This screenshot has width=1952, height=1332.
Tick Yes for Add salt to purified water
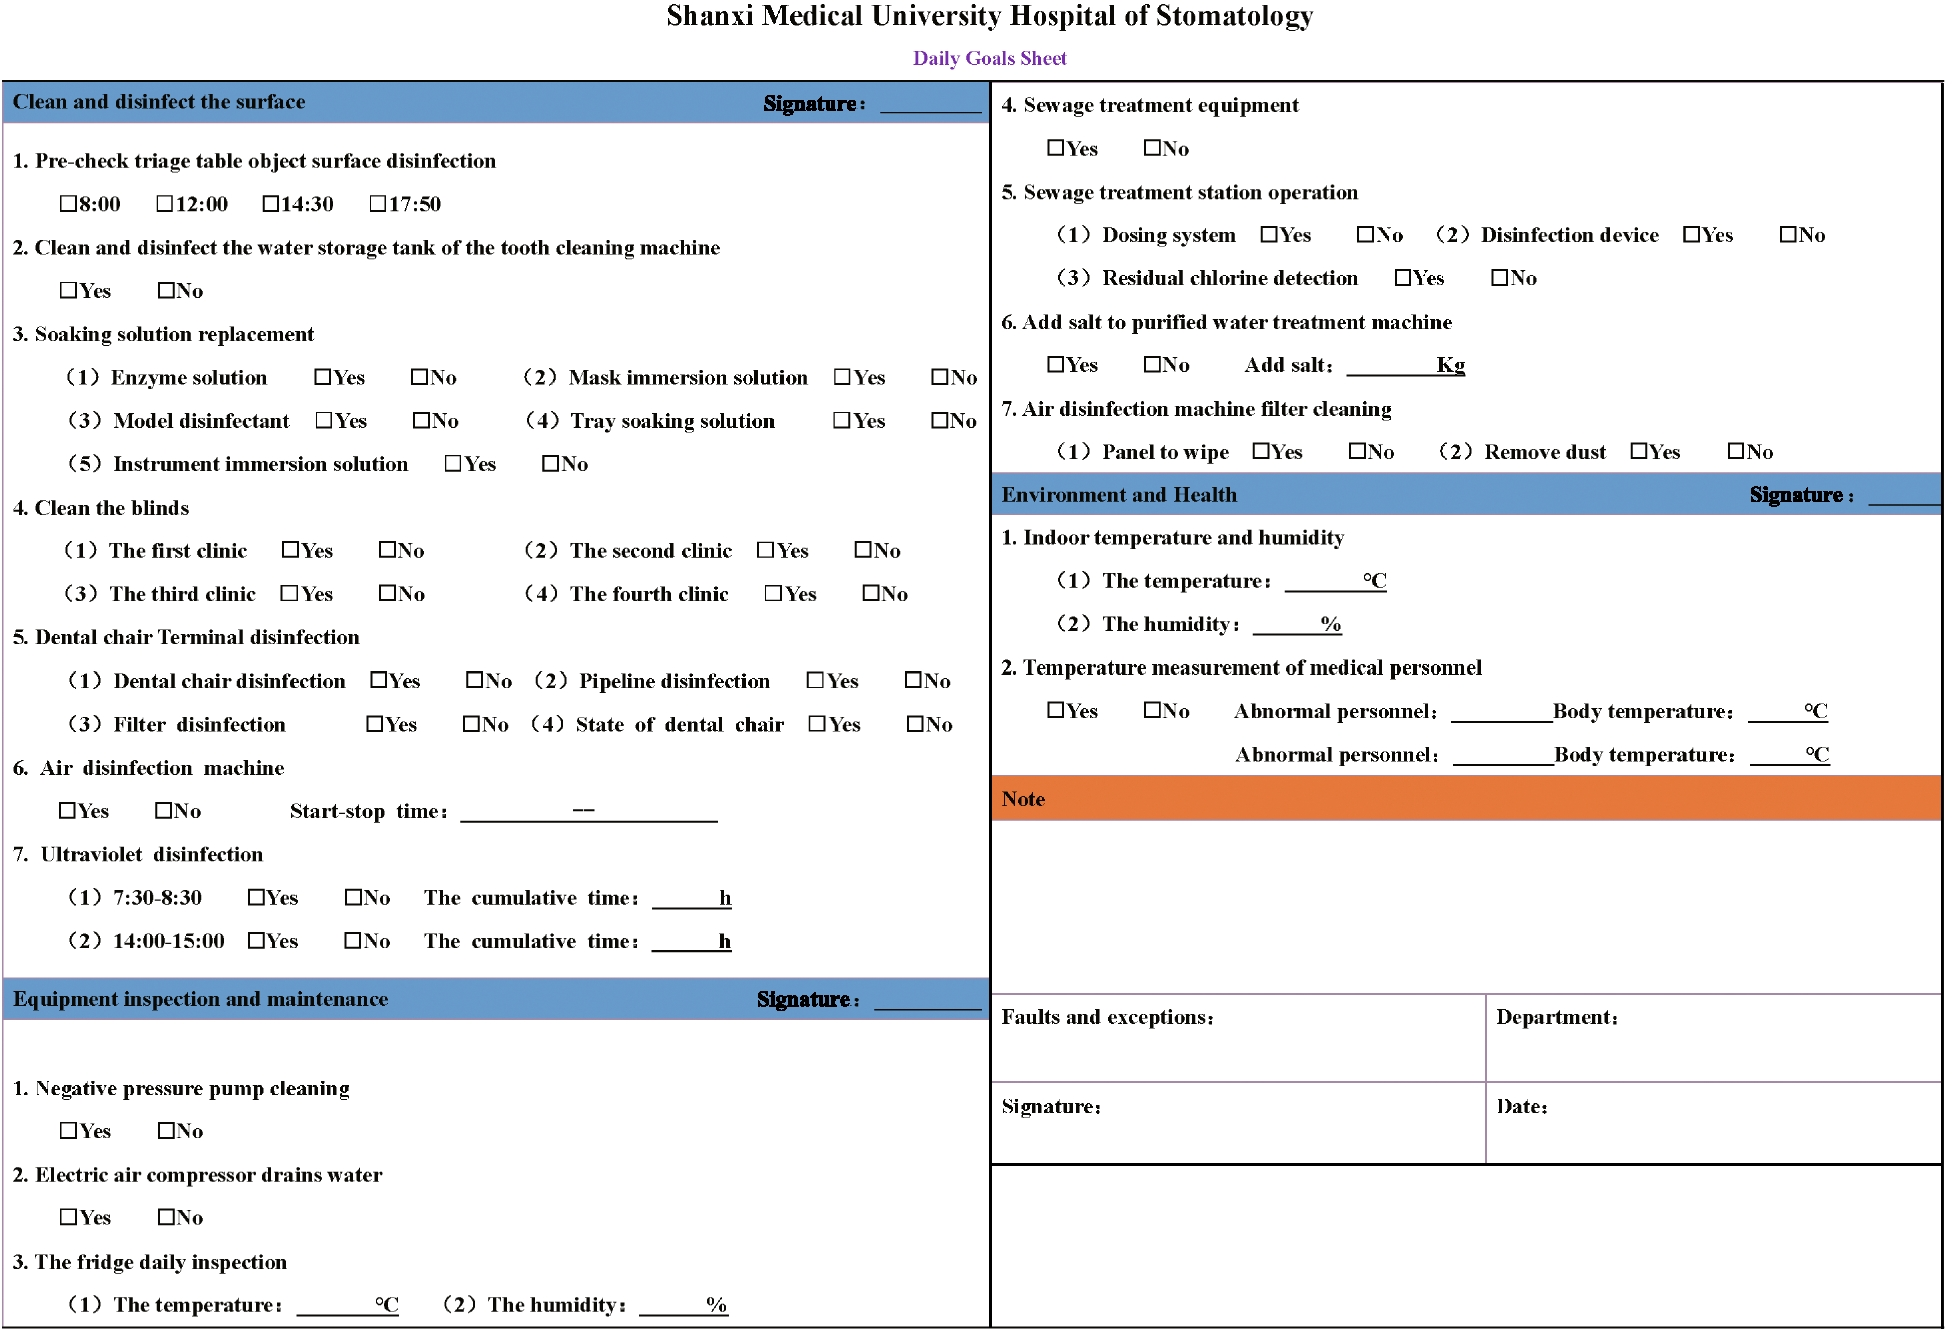(1055, 364)
